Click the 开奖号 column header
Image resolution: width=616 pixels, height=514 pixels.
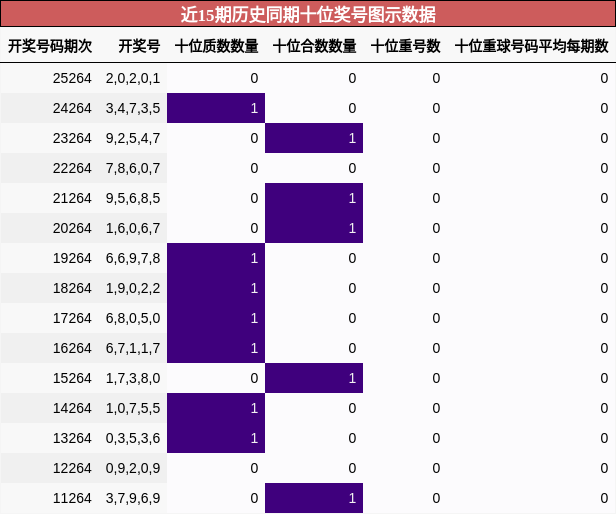click(x=139, y=46)
